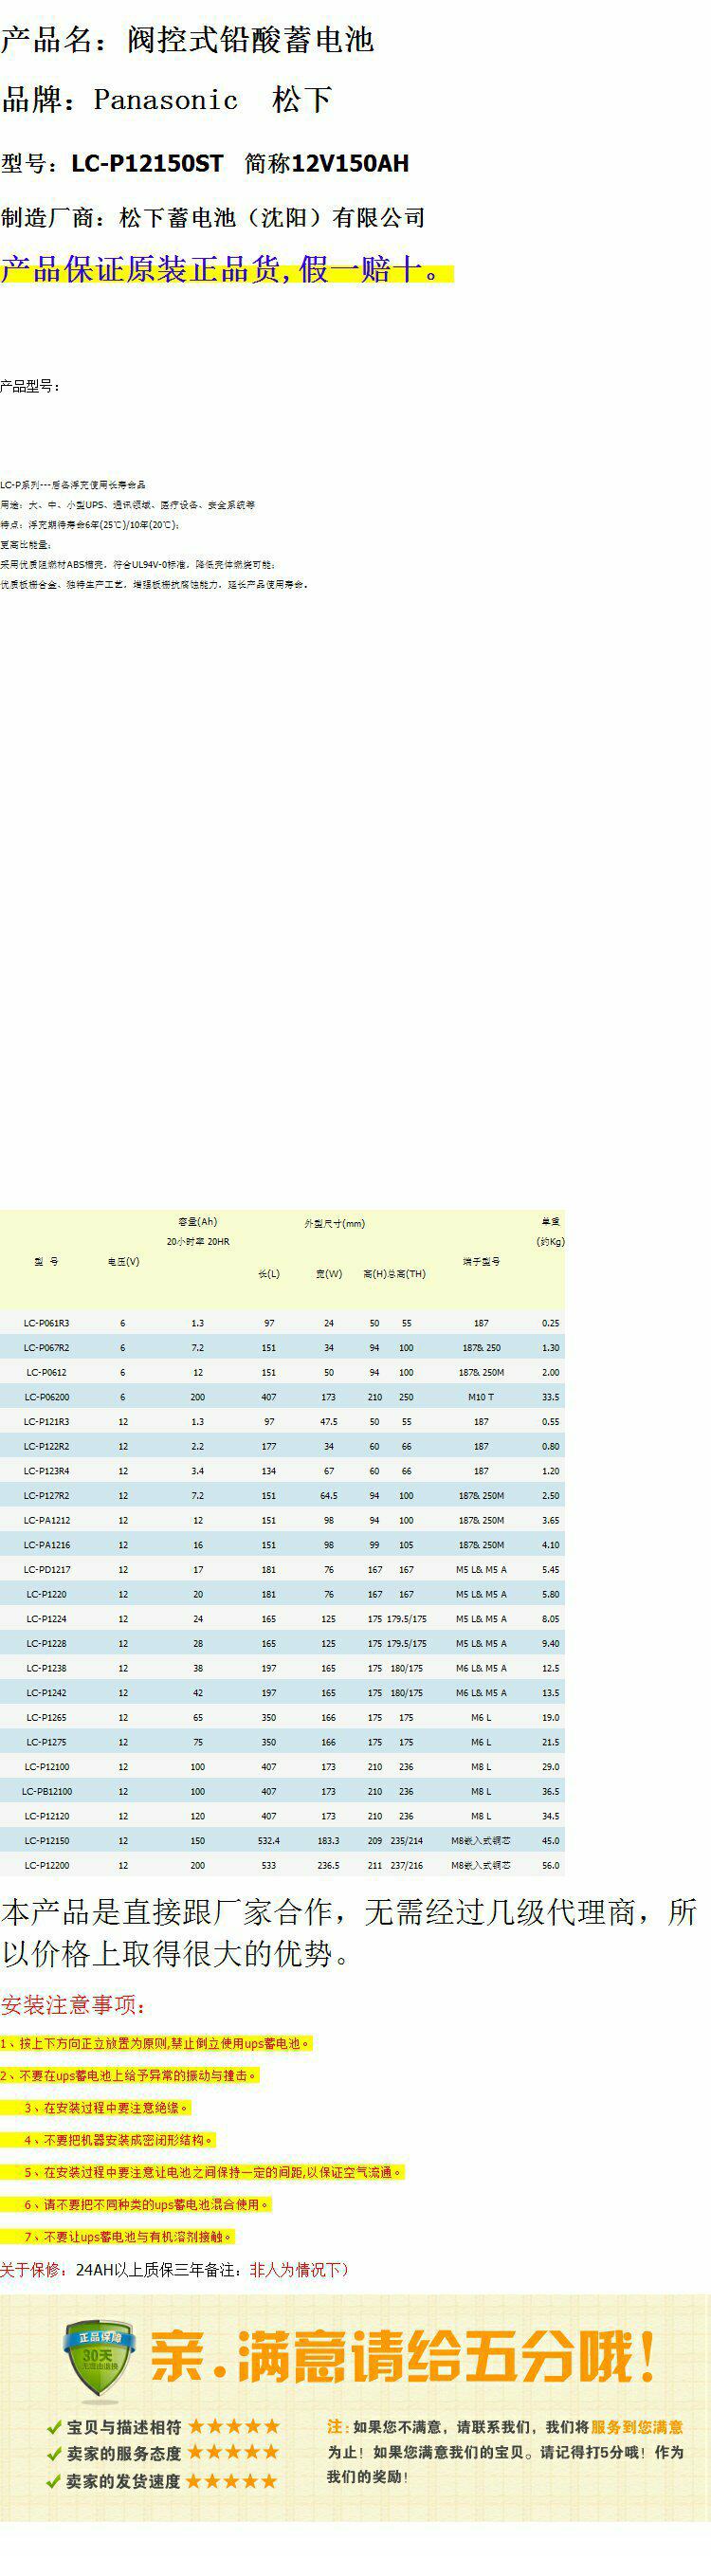Click install note 2 about 振动与撞击
711x2576 pixels.
(130, 2076)
